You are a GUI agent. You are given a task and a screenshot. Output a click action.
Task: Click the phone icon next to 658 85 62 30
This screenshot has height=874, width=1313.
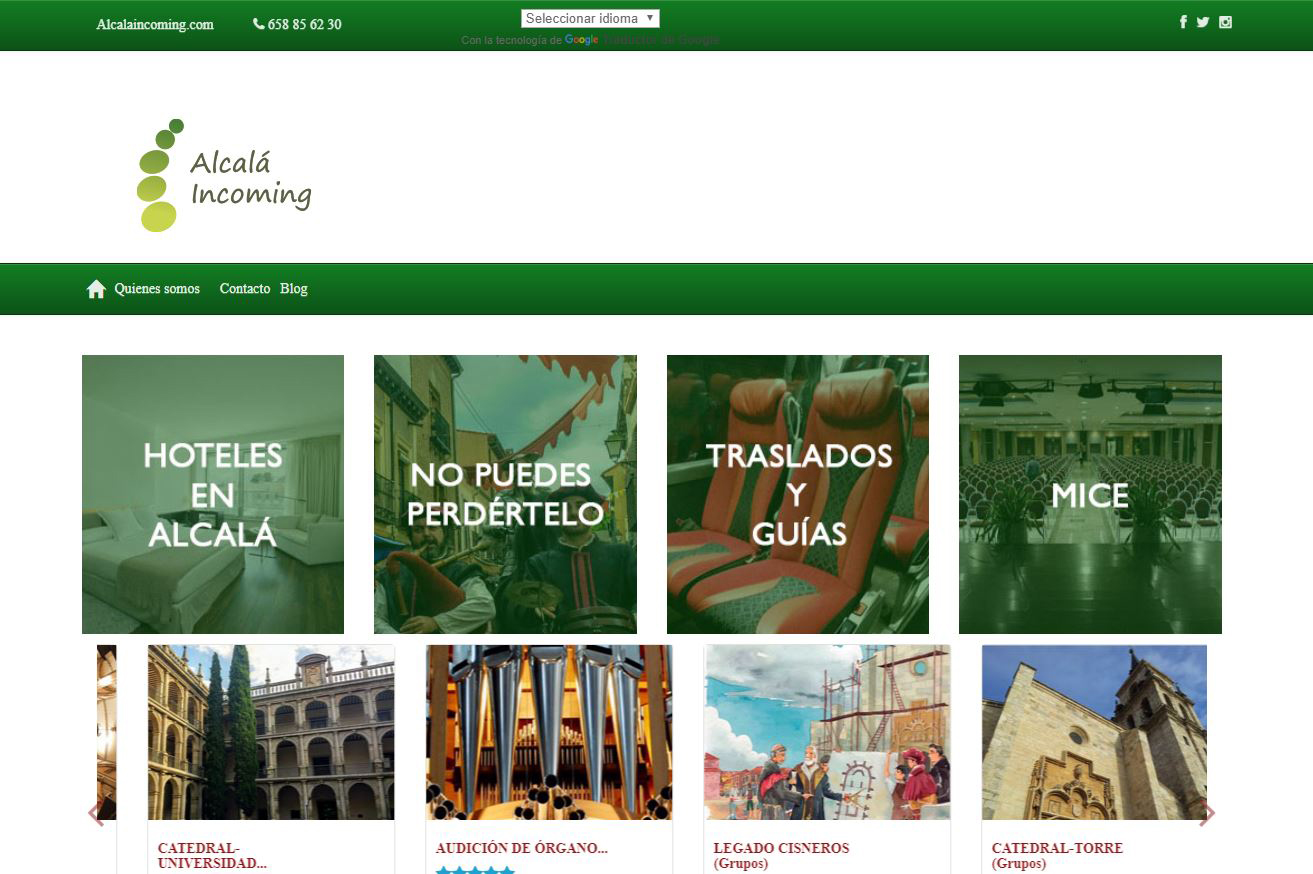(259, 24)
